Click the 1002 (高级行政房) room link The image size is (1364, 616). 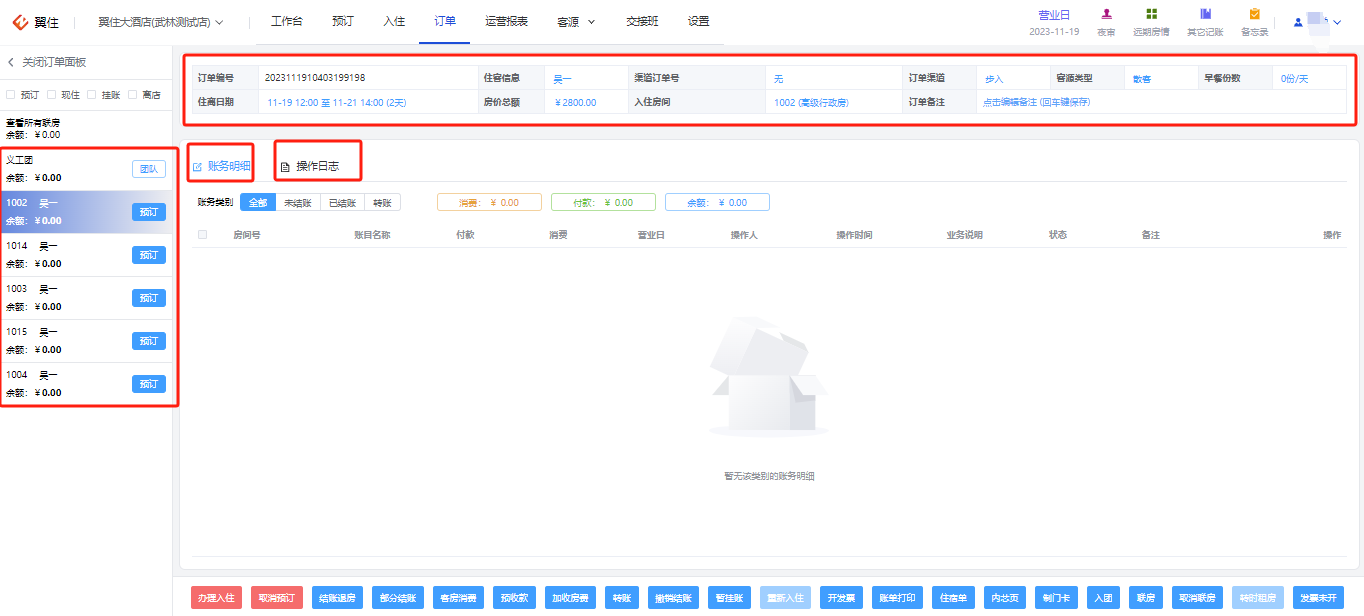[811, 102]
